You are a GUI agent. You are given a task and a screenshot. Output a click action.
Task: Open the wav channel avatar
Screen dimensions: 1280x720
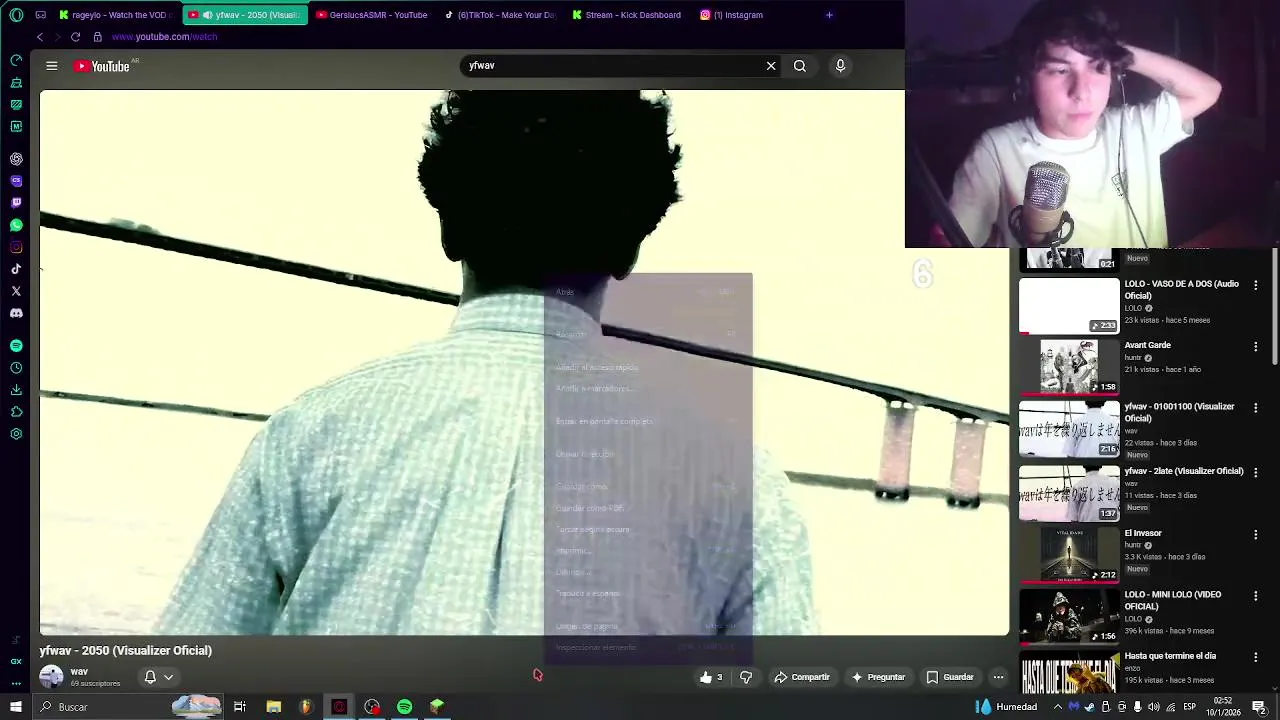[51, 677]
